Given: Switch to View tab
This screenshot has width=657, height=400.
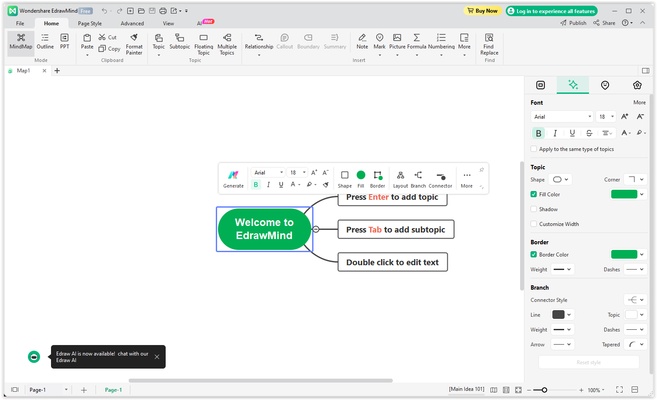Looking at the screenshot, I should click(168, 23).
